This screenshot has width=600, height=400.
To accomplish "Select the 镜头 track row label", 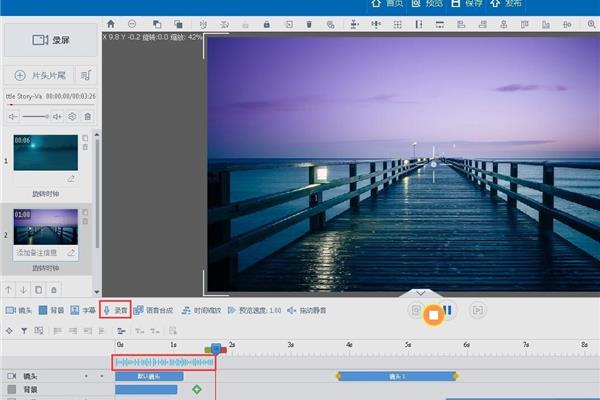I will pos(31,377).
